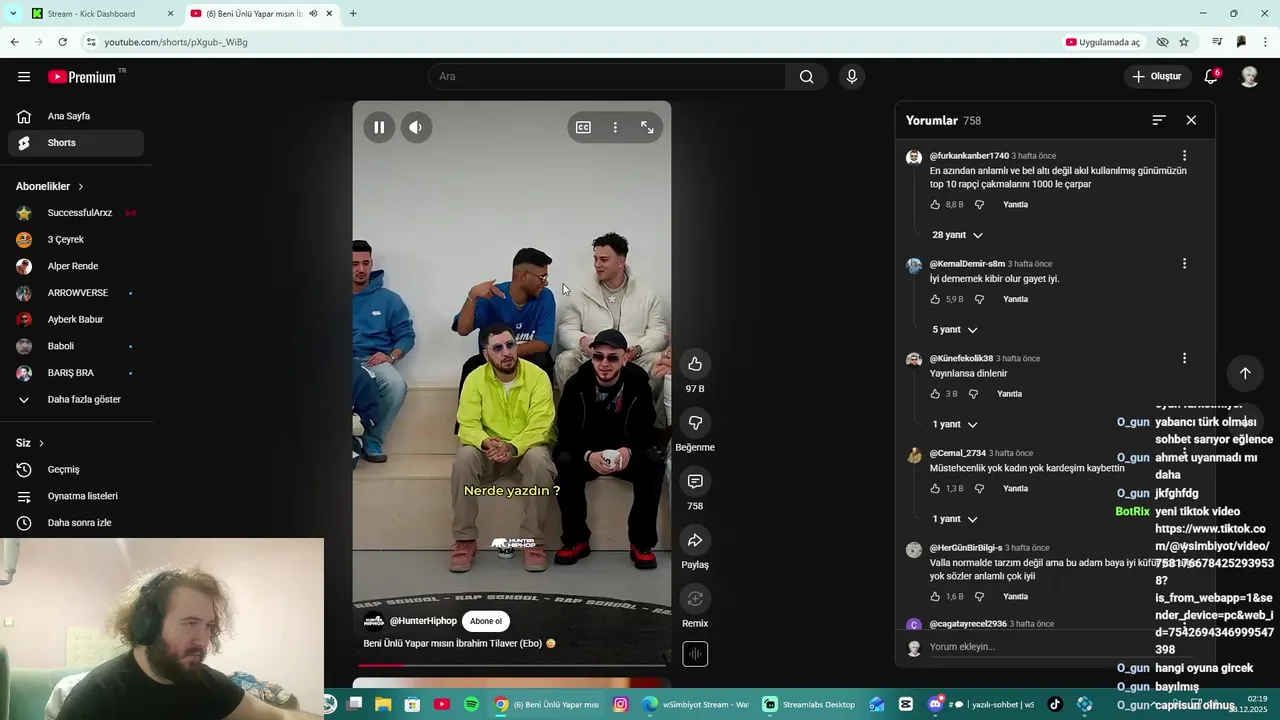Open a new browser tab

(353, 14)
